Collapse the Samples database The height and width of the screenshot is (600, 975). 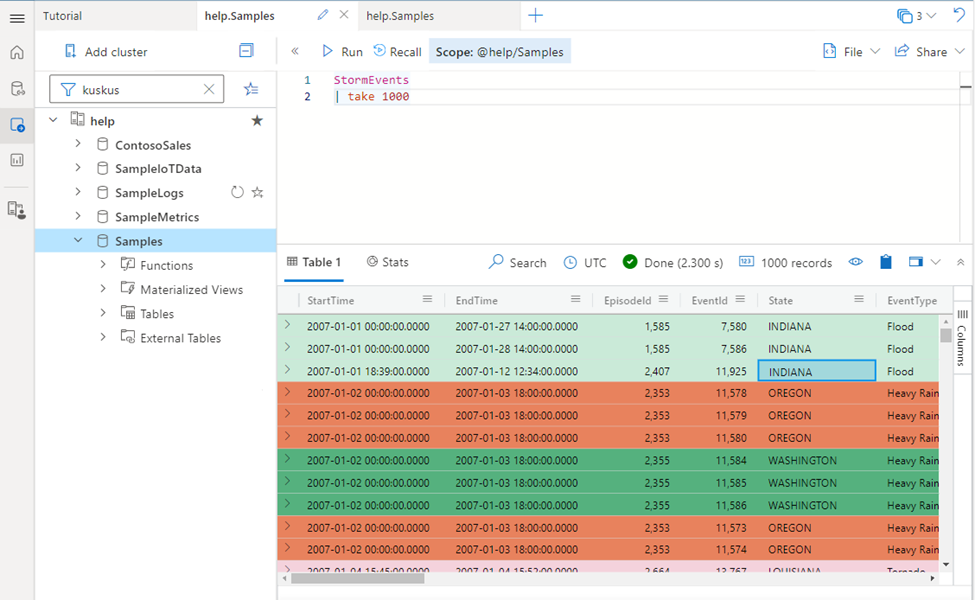coord(78,240)
